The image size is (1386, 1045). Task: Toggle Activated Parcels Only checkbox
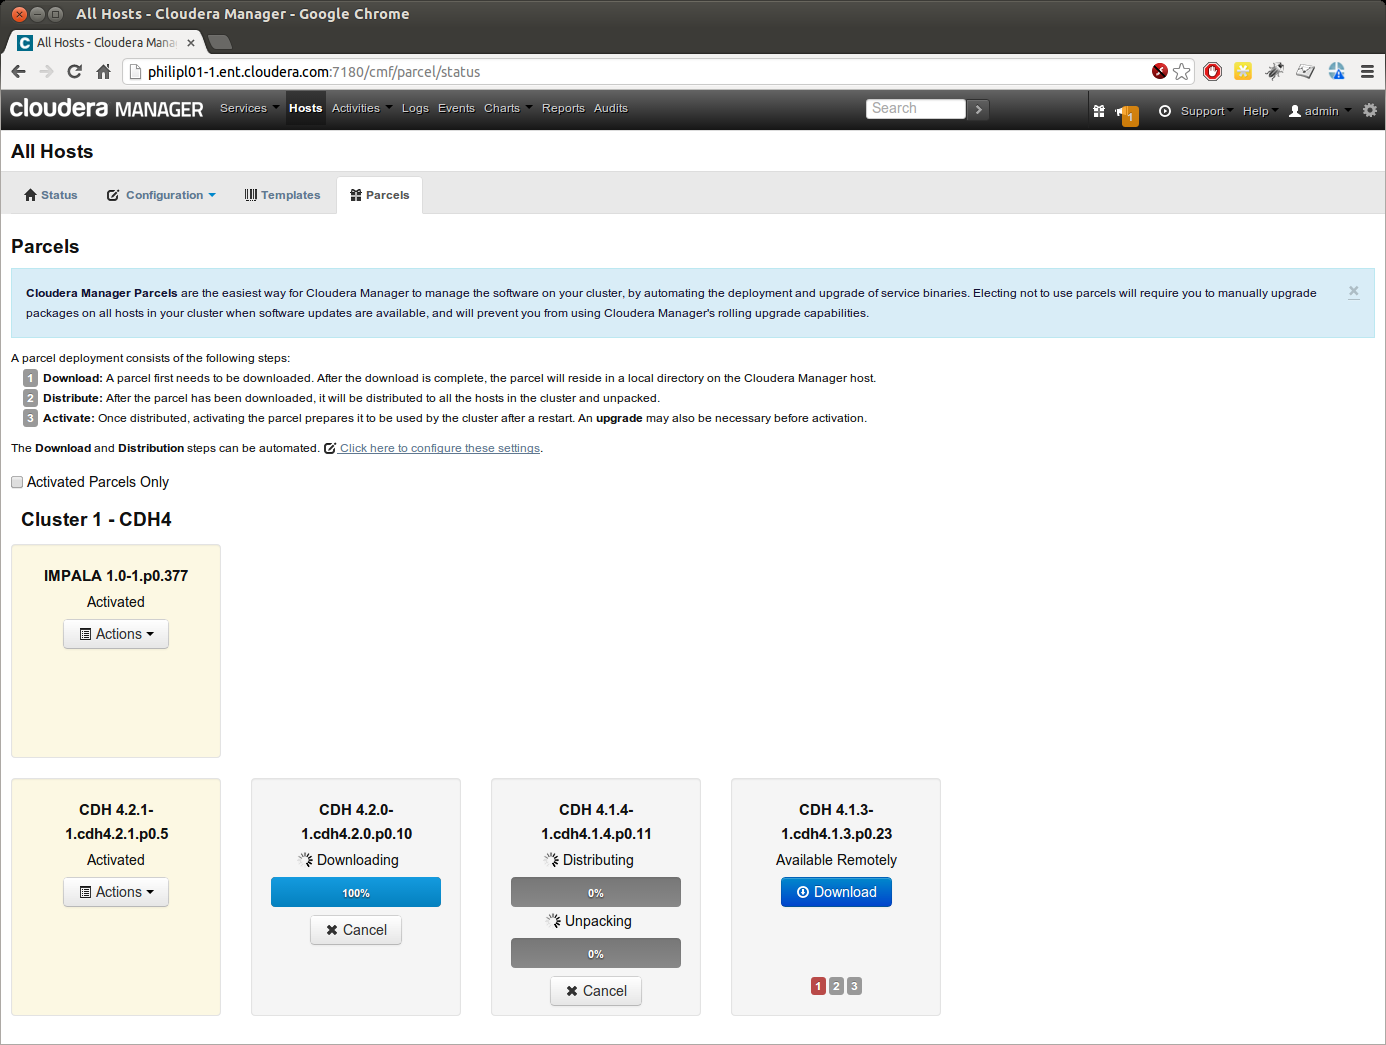[17, 482]
